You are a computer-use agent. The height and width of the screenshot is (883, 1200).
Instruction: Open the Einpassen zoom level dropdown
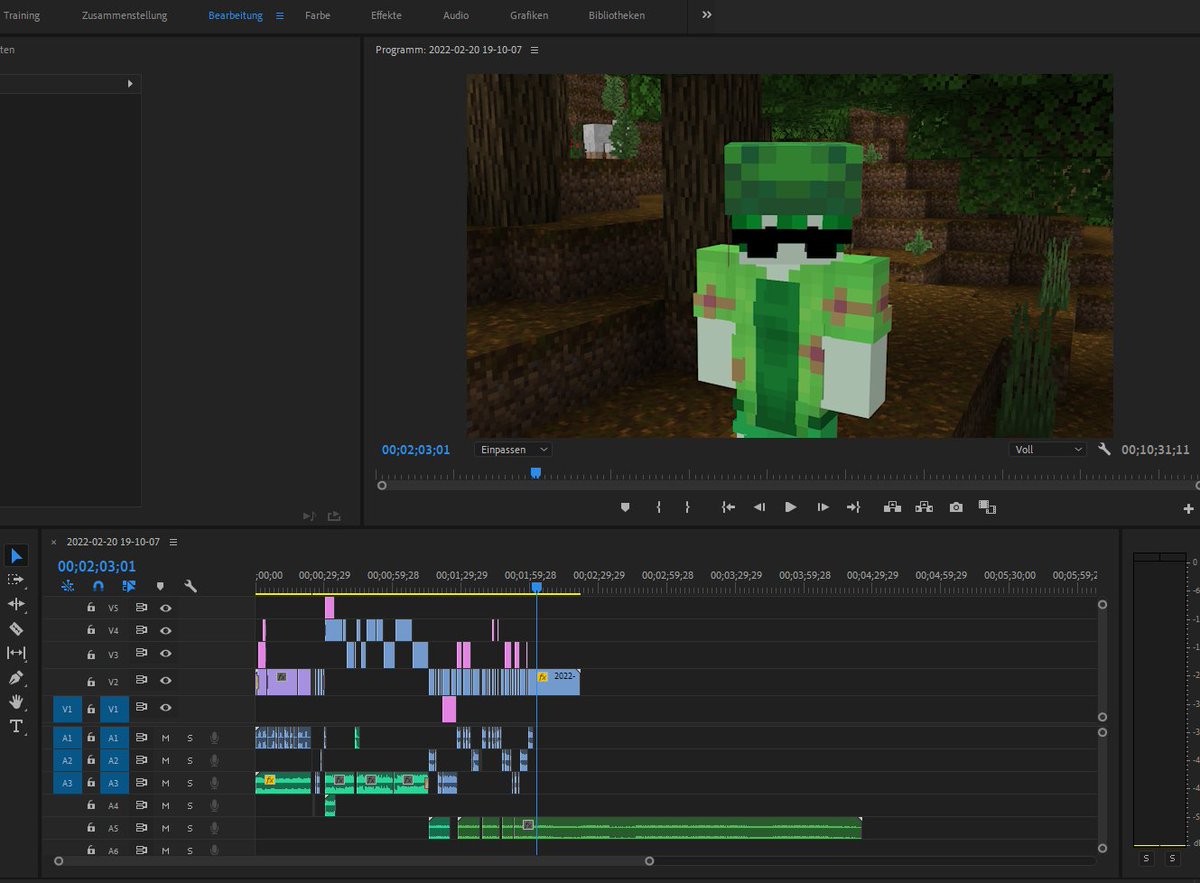pos(513,450)
